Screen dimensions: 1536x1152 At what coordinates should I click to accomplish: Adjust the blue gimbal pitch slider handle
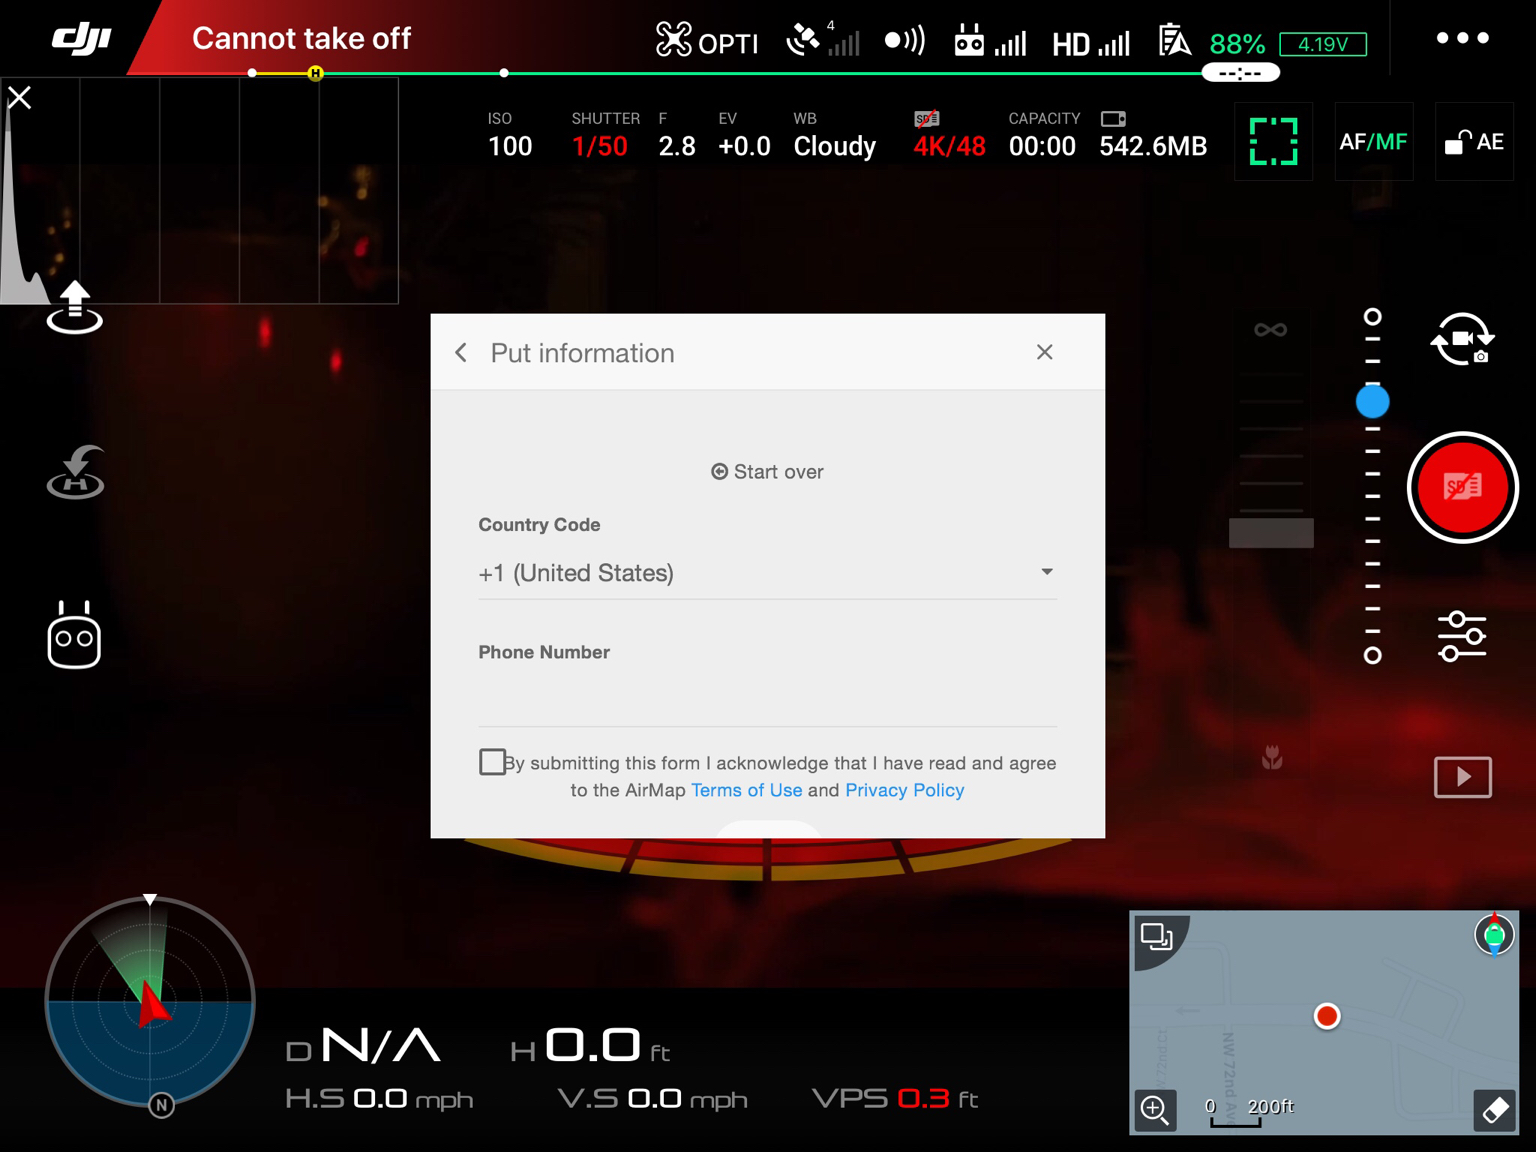tap(1372, 402)
